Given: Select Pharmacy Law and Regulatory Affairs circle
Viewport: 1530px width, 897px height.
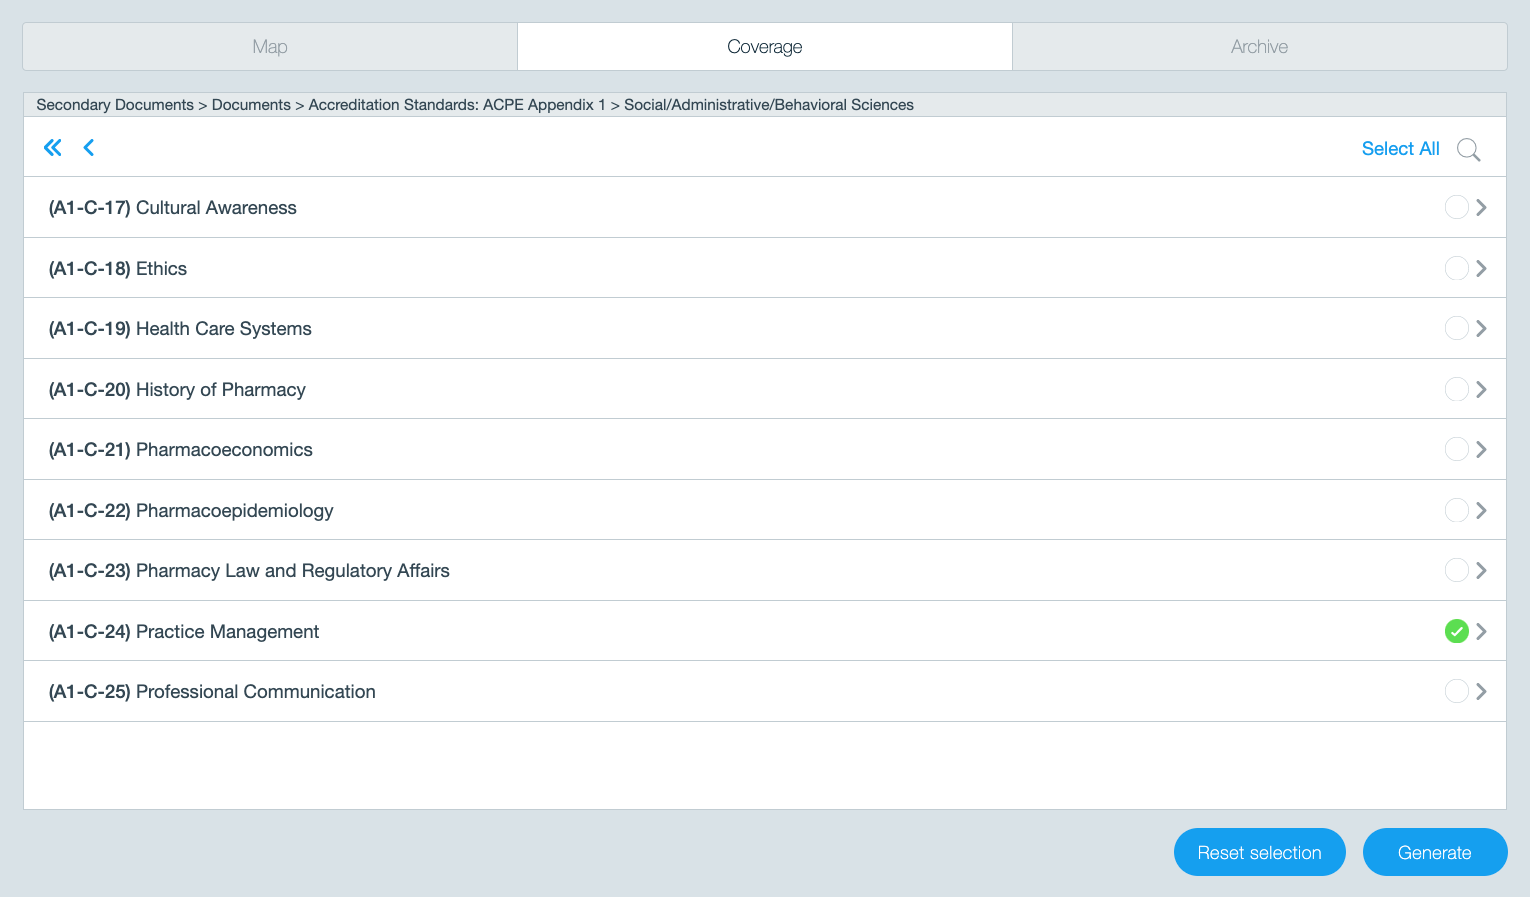Looking at the screenshot, I should (x=1457, y=570).
